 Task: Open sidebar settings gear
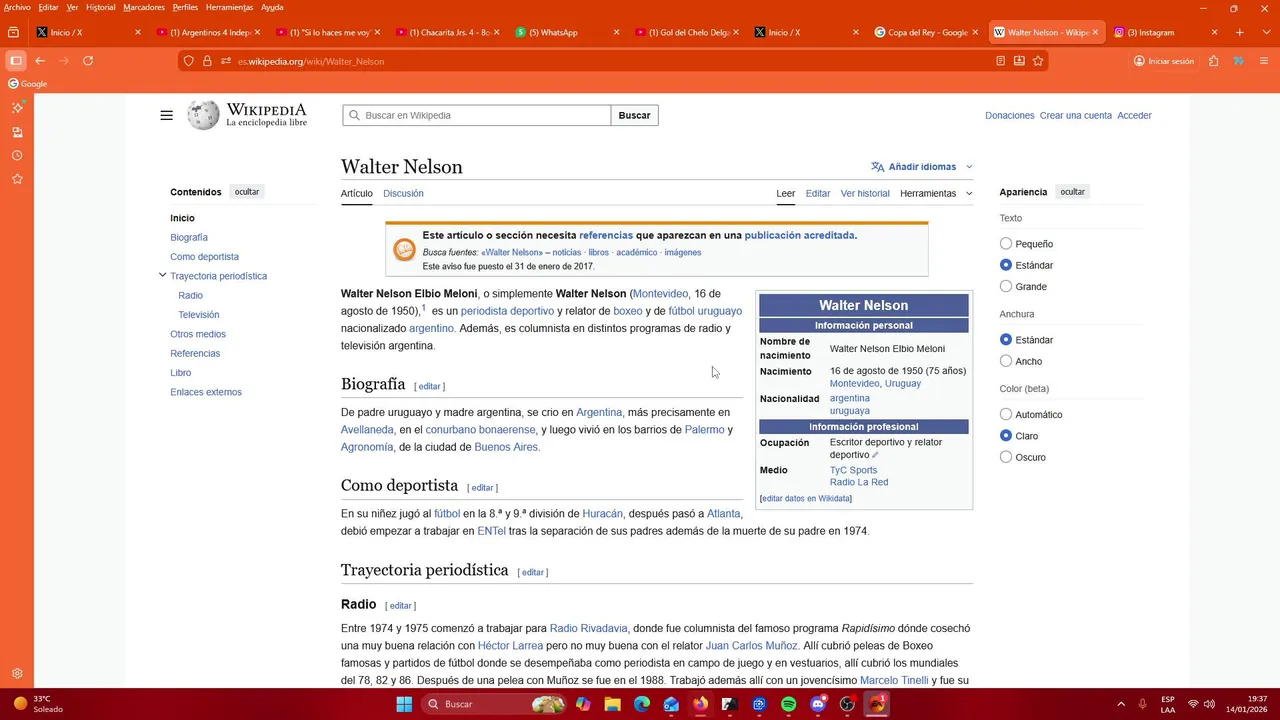coord(17,674)
